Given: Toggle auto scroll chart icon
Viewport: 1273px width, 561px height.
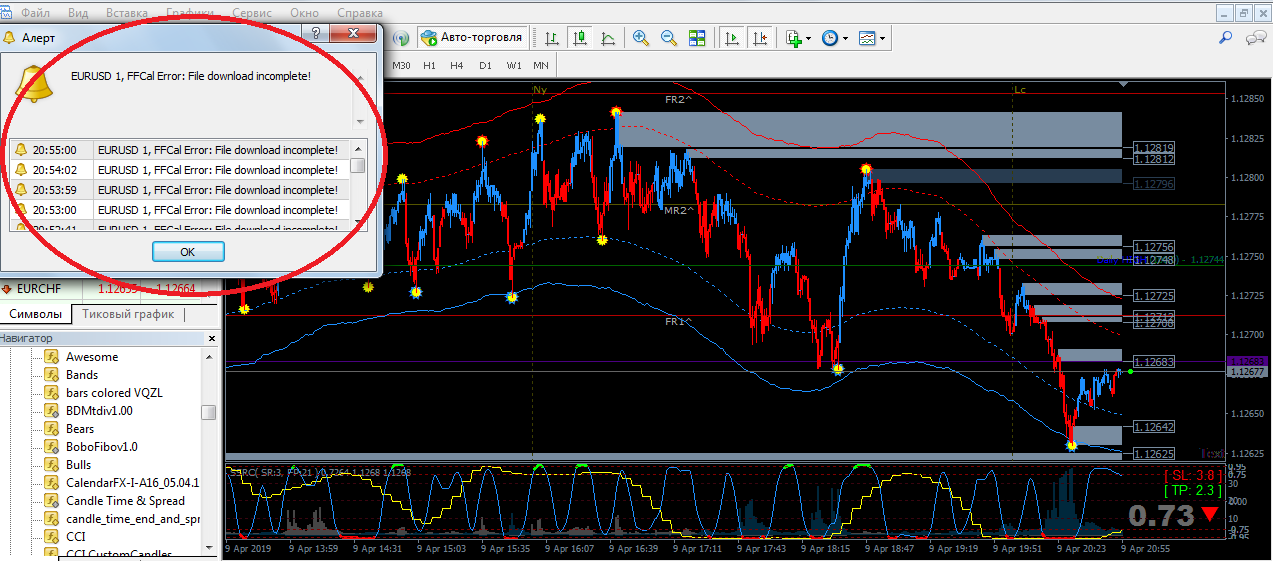Looking at the screenshot, I should pyautogui.click(x=732, y=38).
